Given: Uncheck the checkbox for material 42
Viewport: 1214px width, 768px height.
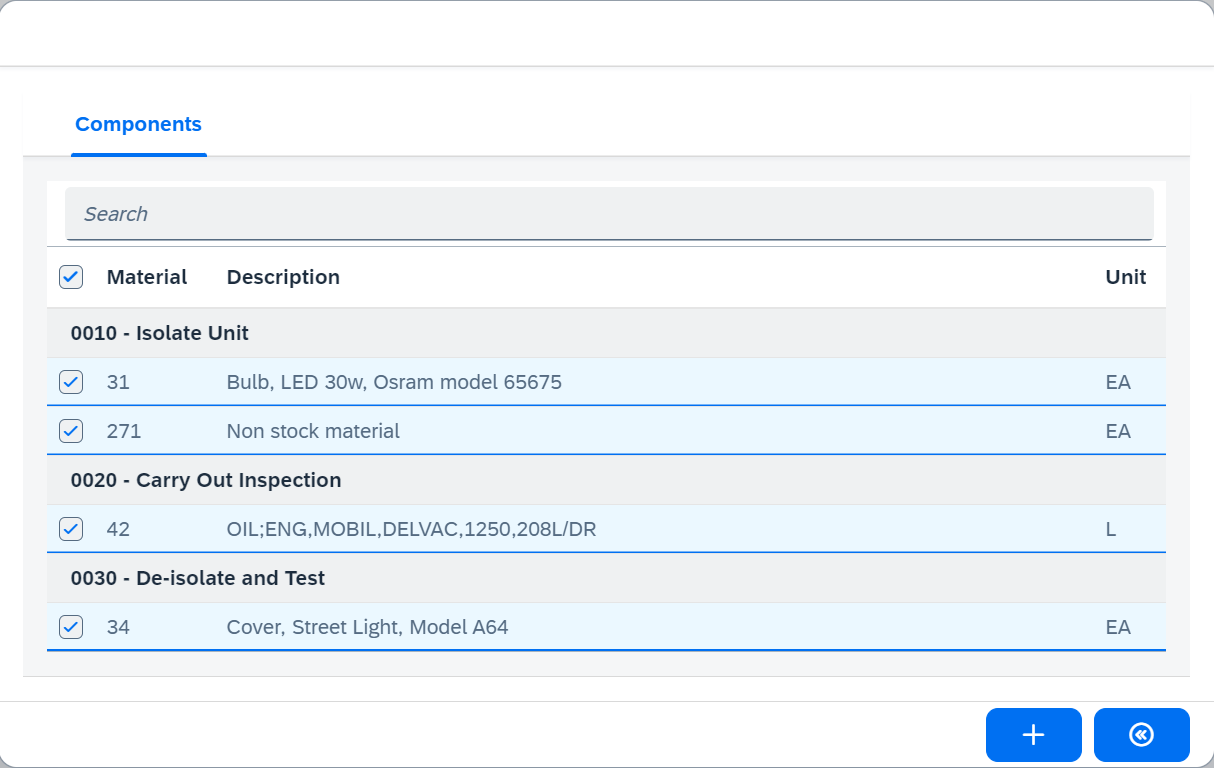Looking at the screenshot, I should (x=71, y=529).
